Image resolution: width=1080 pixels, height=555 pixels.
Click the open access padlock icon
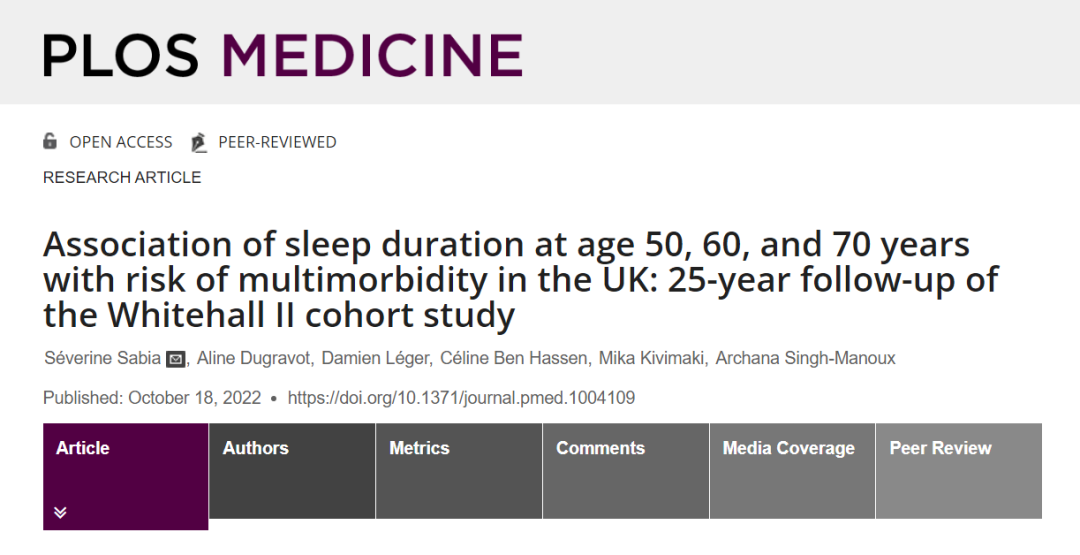[x=50, y=141]
